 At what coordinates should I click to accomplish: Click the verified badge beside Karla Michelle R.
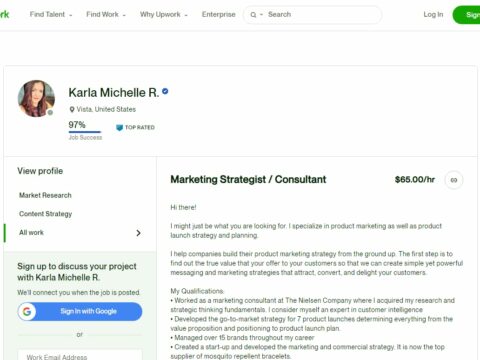tap(165, 91)
